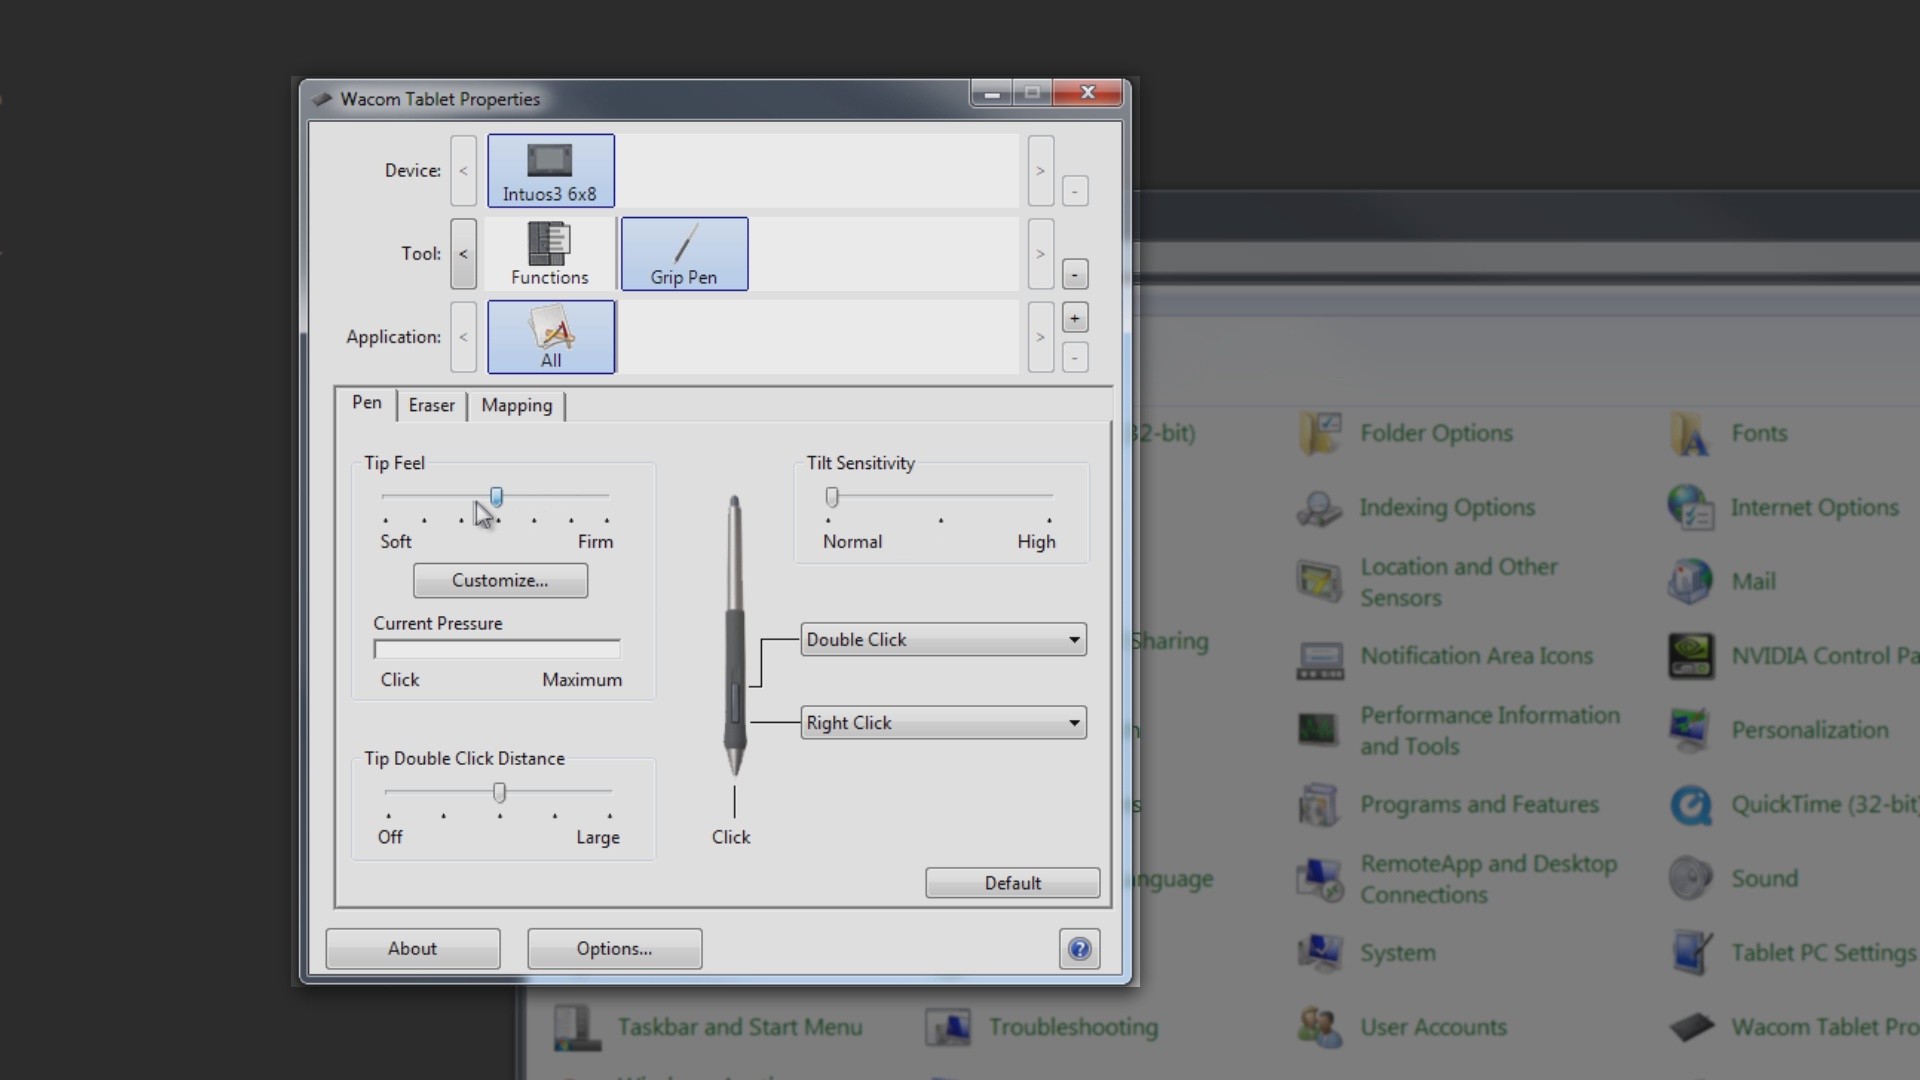Screen dimensions: 1920x1080
Task: Click the About button
Action: 412,949
